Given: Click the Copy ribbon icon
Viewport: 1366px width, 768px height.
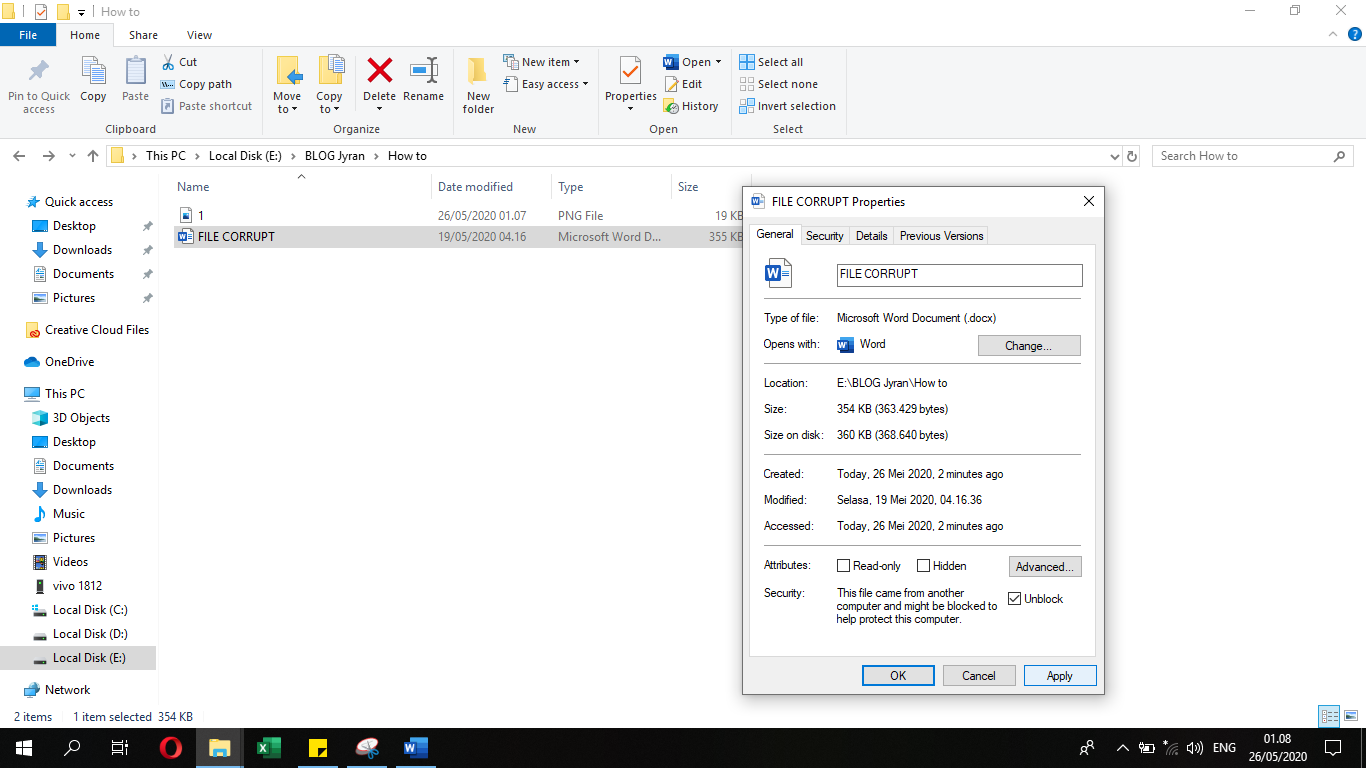Looking at the screenshot, I should click(x=93, y=72).
